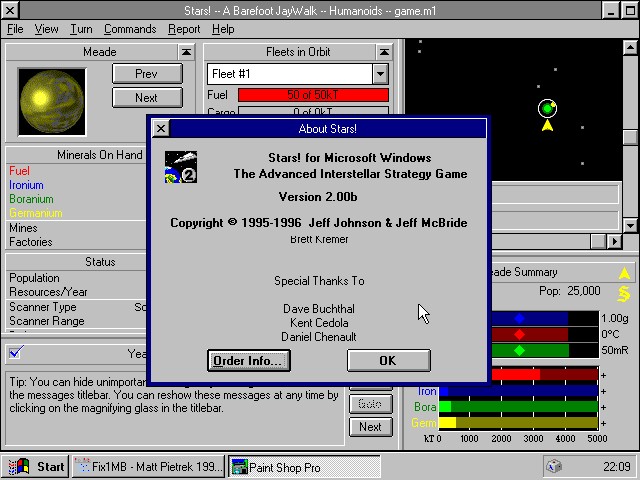Click the system tray icon near clock
Screen dimensions: 640x480
[x=554, y=467]
